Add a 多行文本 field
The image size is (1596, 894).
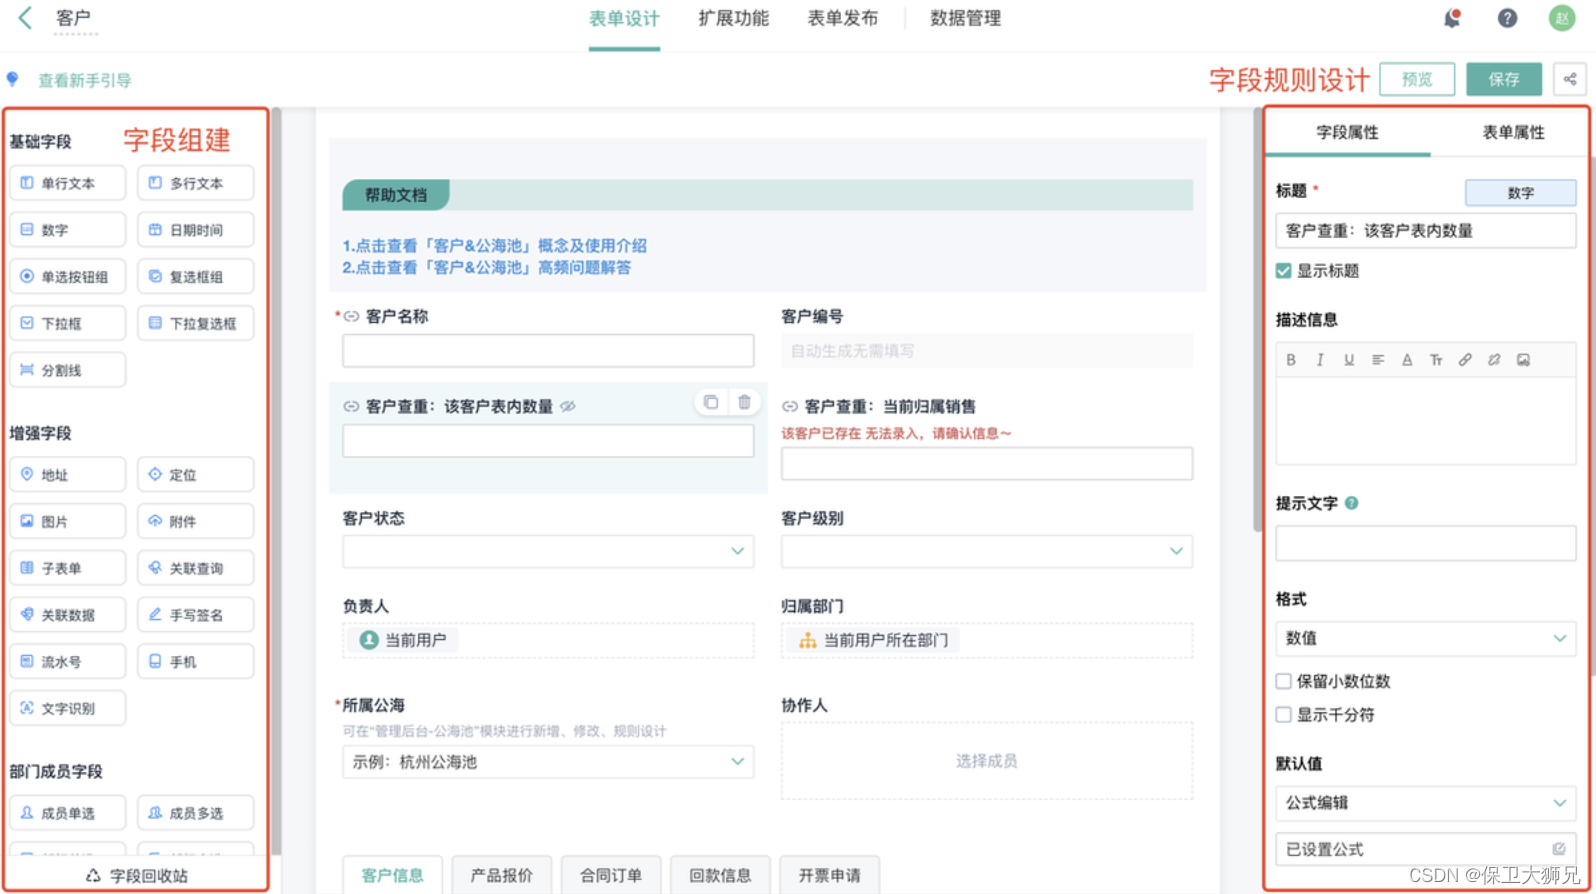click(x=196, y=183)
